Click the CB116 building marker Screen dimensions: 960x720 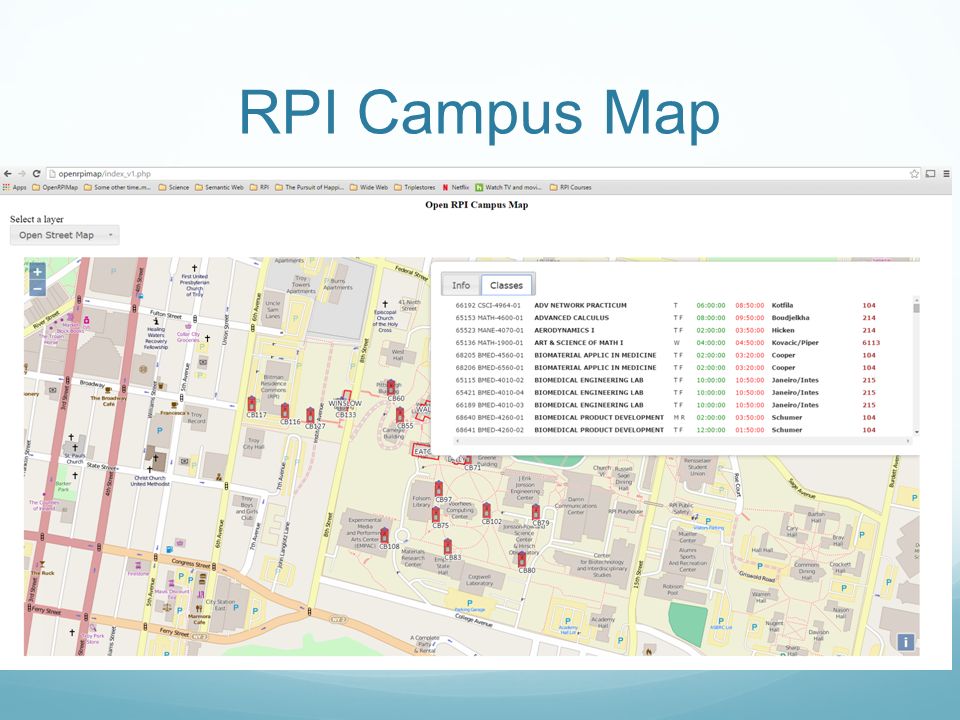click(x=285, y=410)
